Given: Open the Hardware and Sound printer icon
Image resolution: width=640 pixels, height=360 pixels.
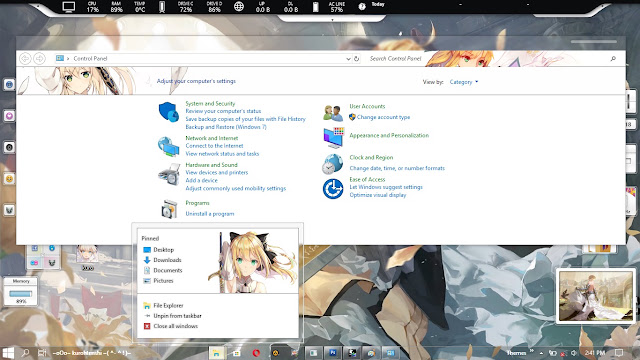Looking at the screenshot, I should pos(169,174).
